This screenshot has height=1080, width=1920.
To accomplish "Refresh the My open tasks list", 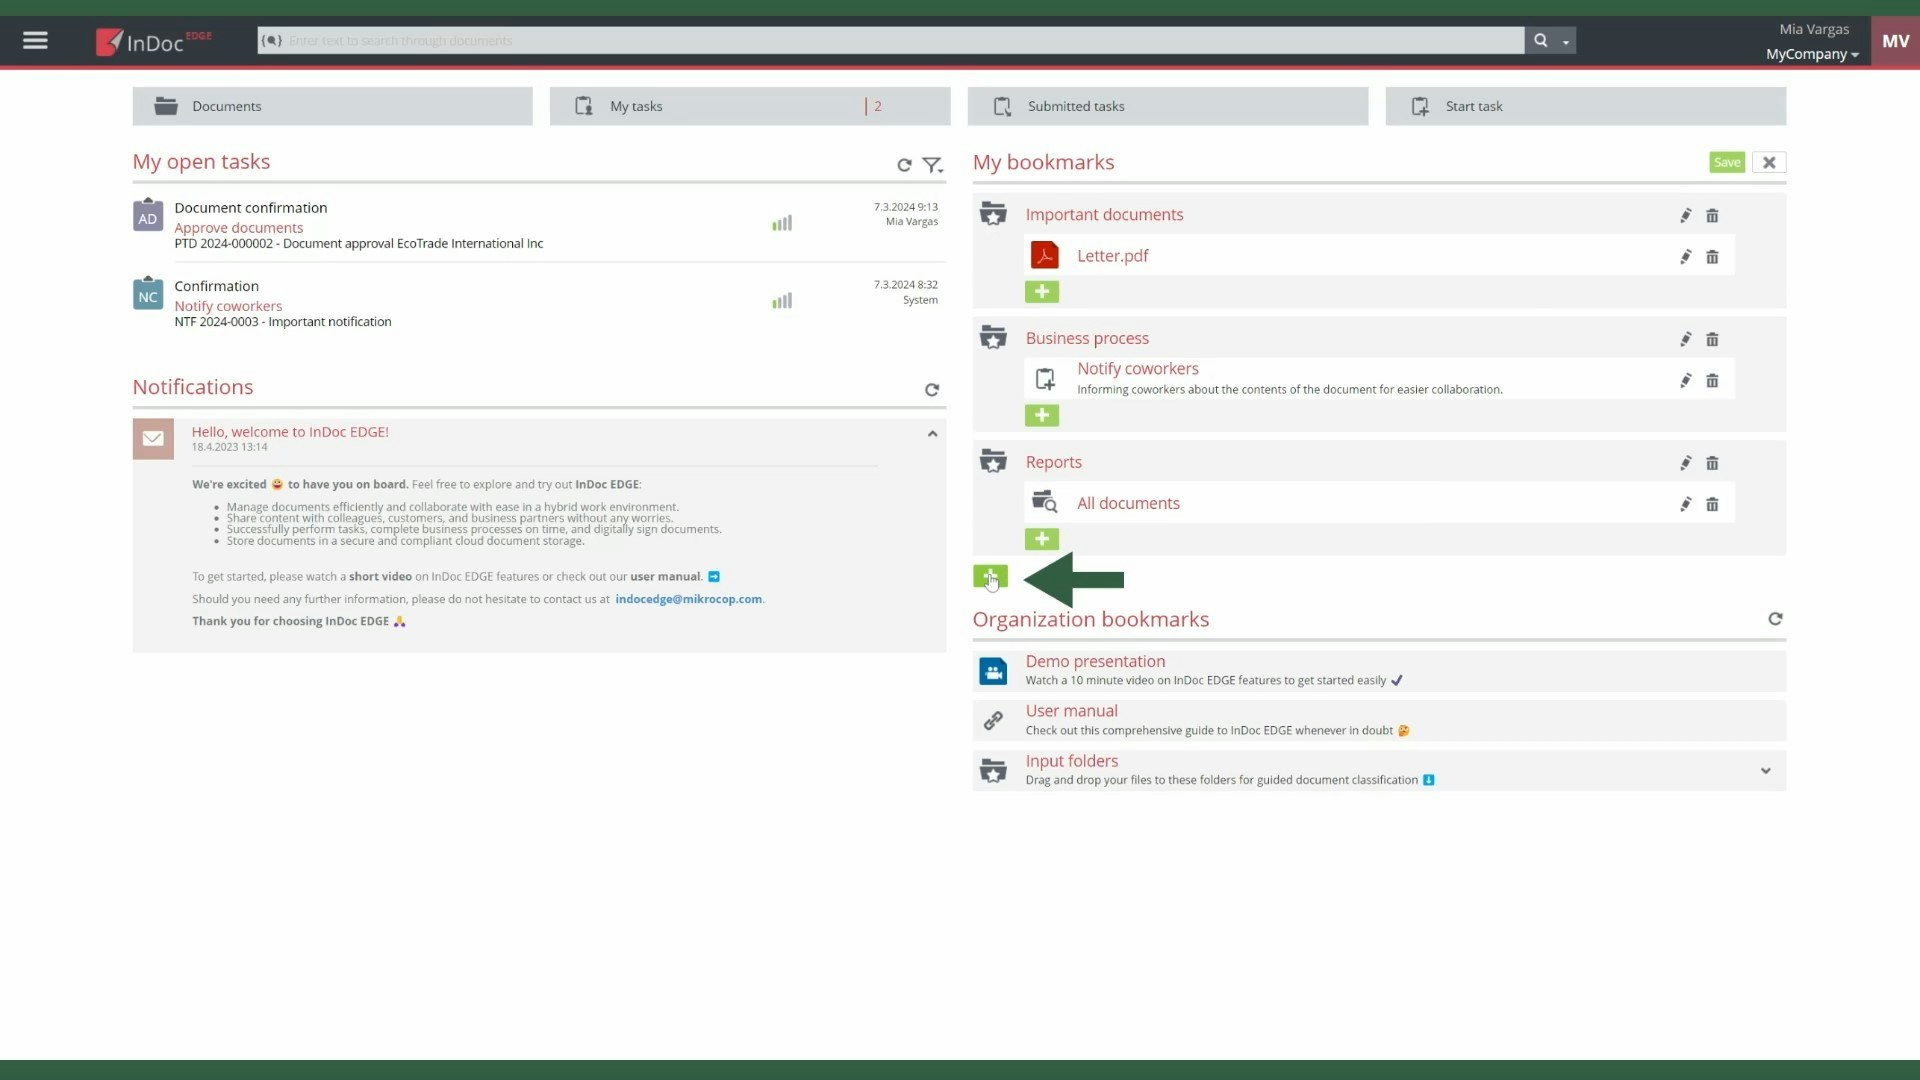I will pos(904,165).
